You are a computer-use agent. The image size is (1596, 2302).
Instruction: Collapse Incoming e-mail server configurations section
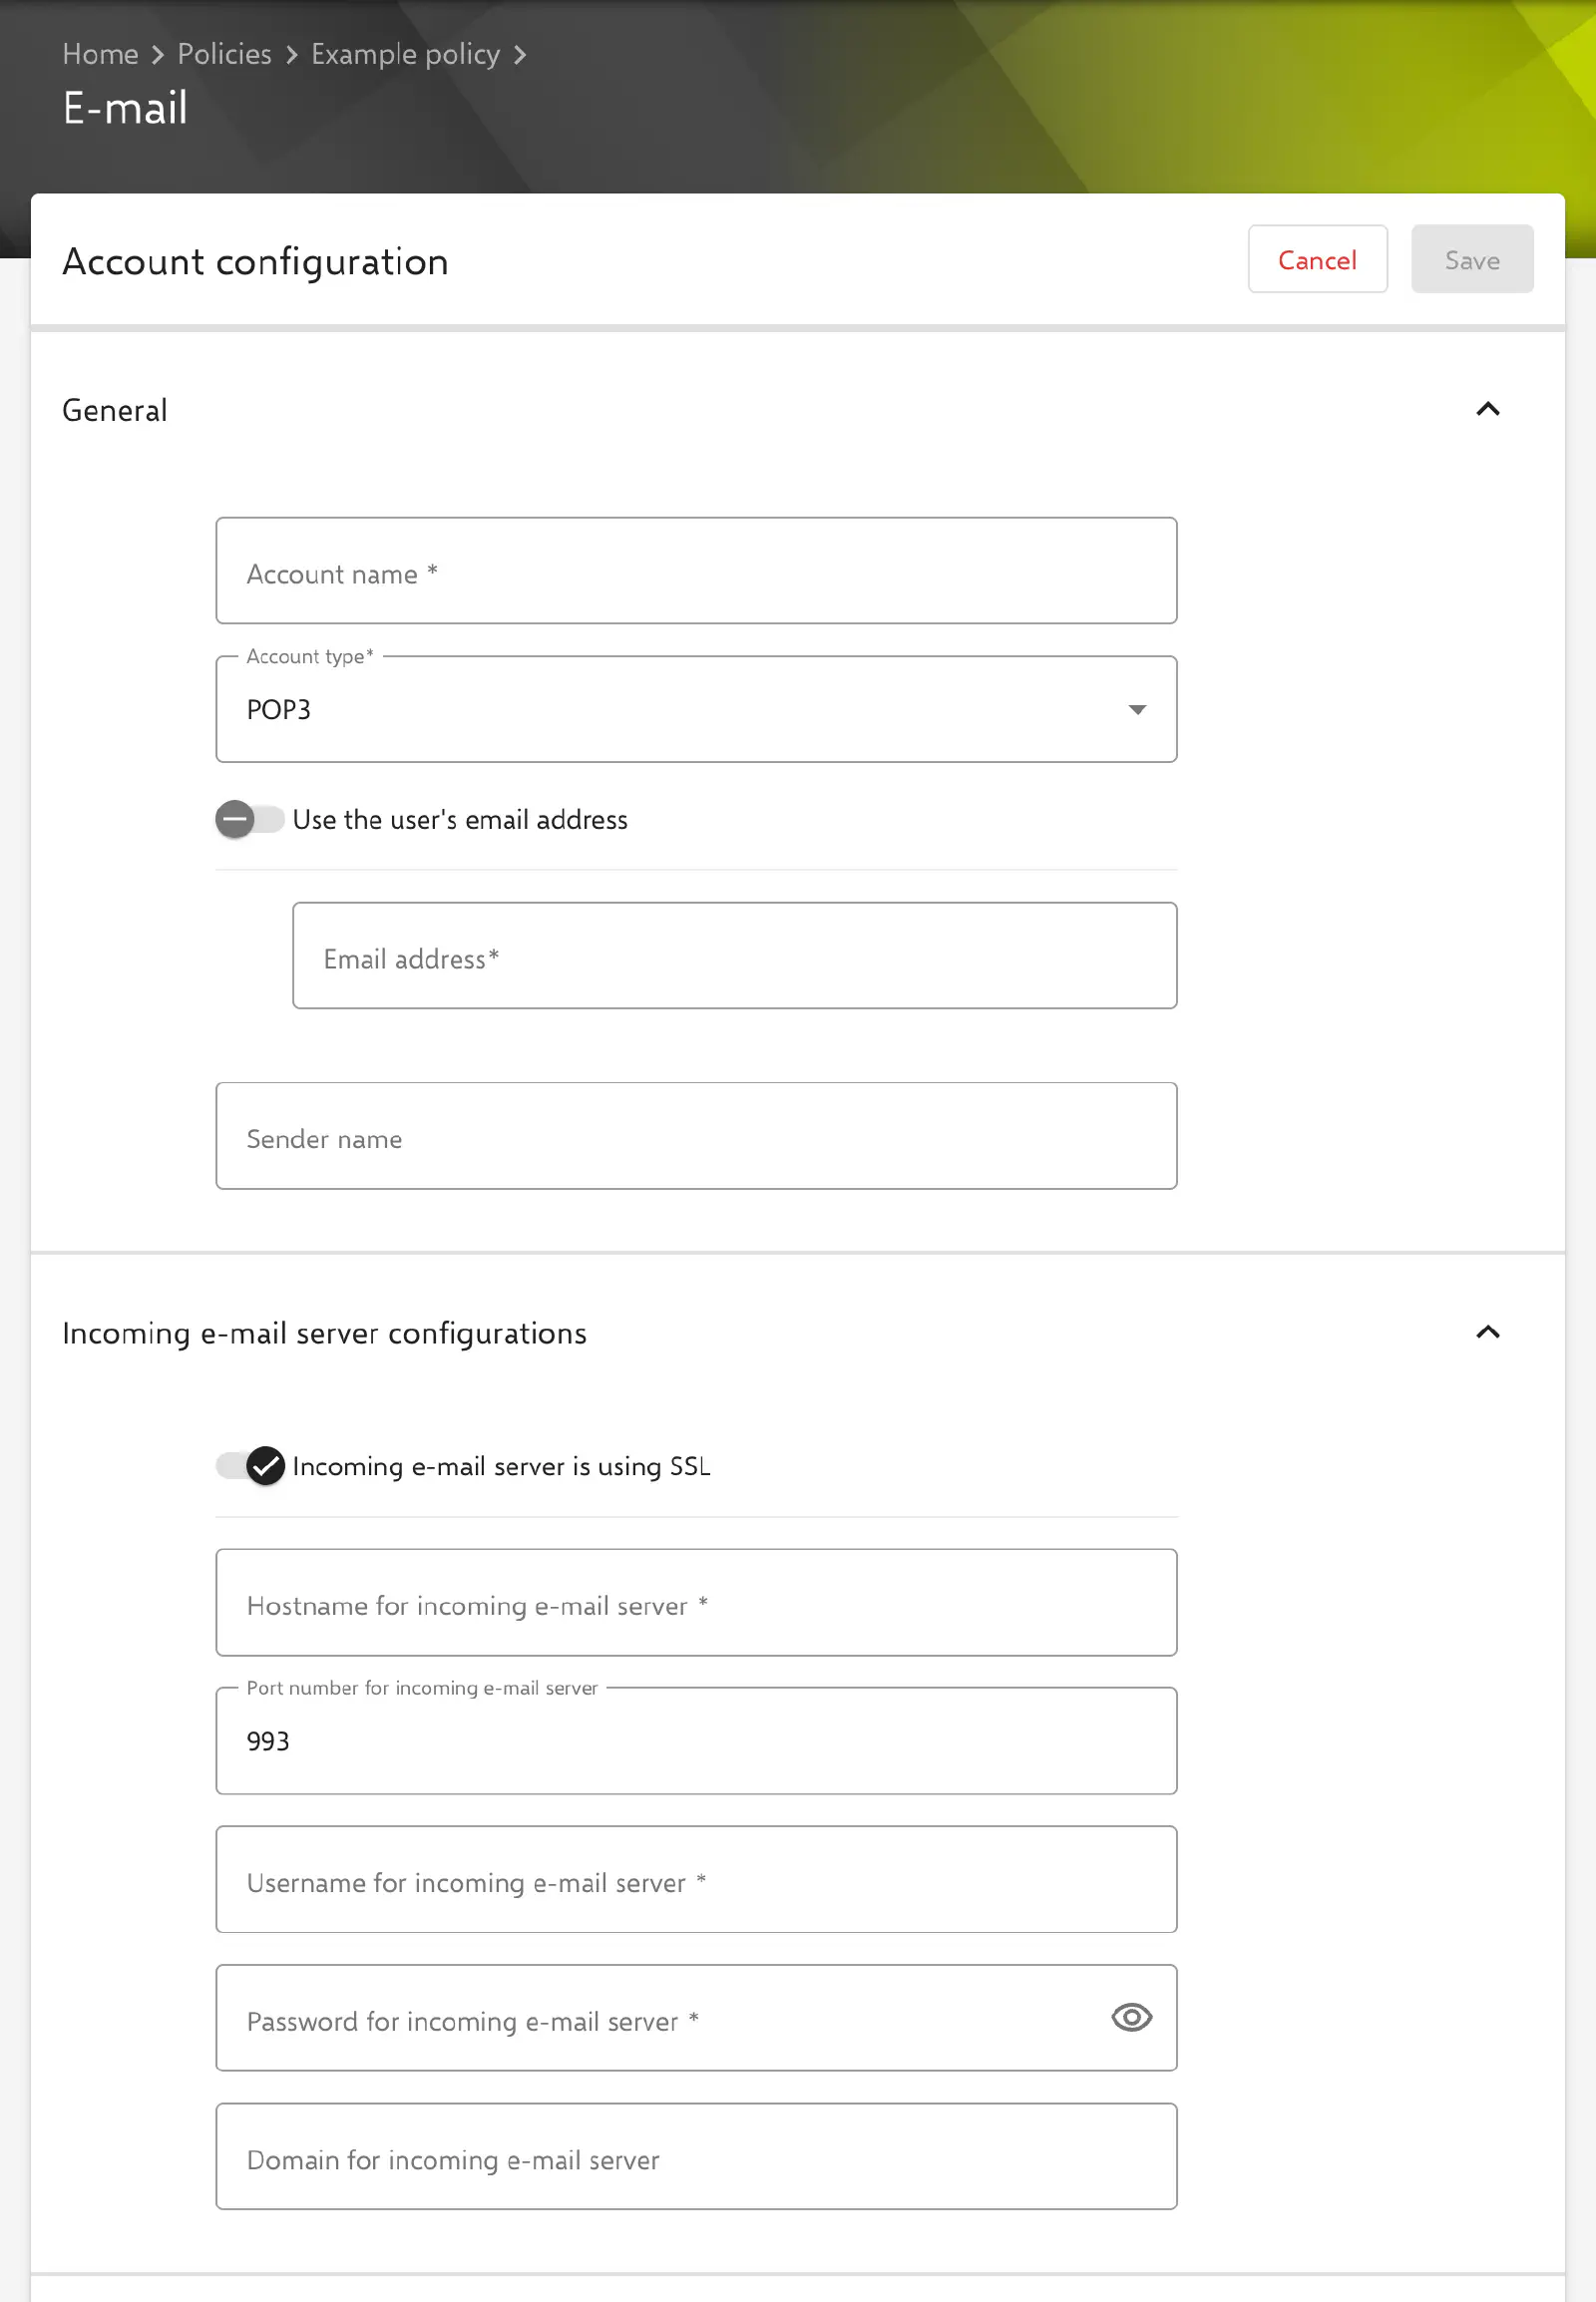pyautogui.click(x=1487, y=1332)
